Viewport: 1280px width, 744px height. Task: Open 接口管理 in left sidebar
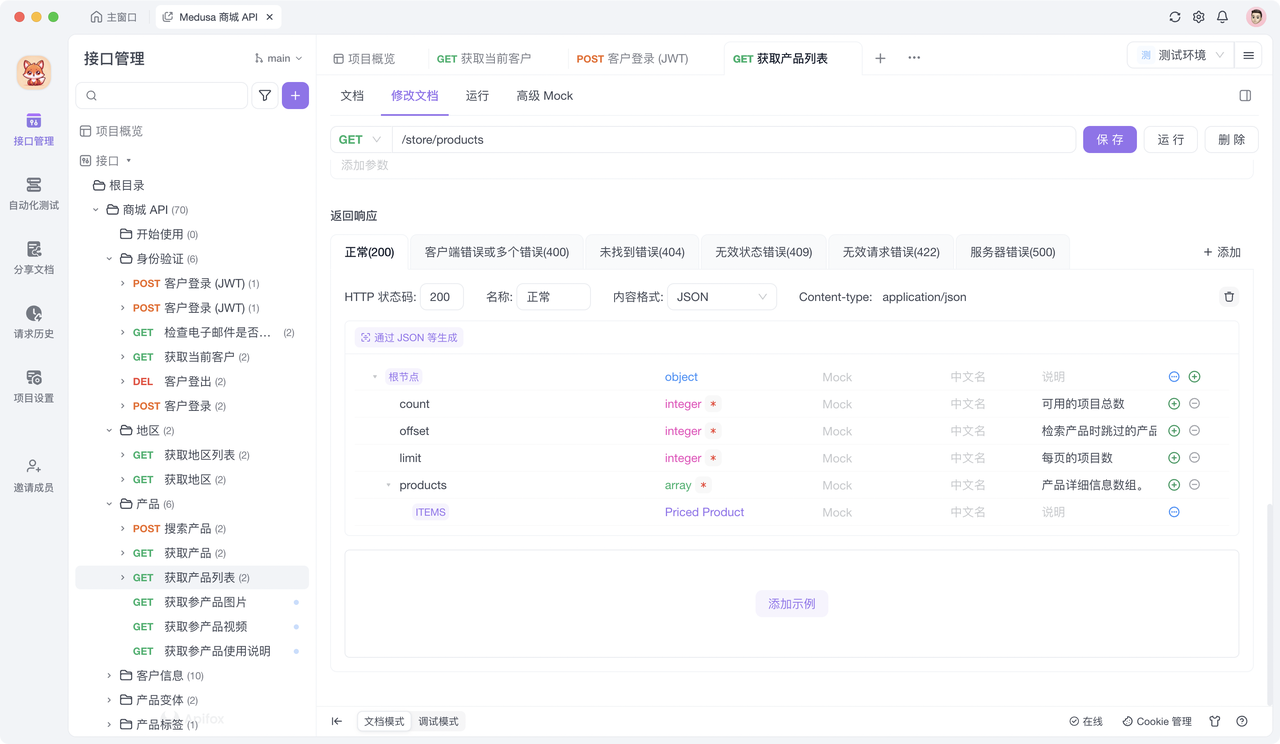tap(34, 130)
